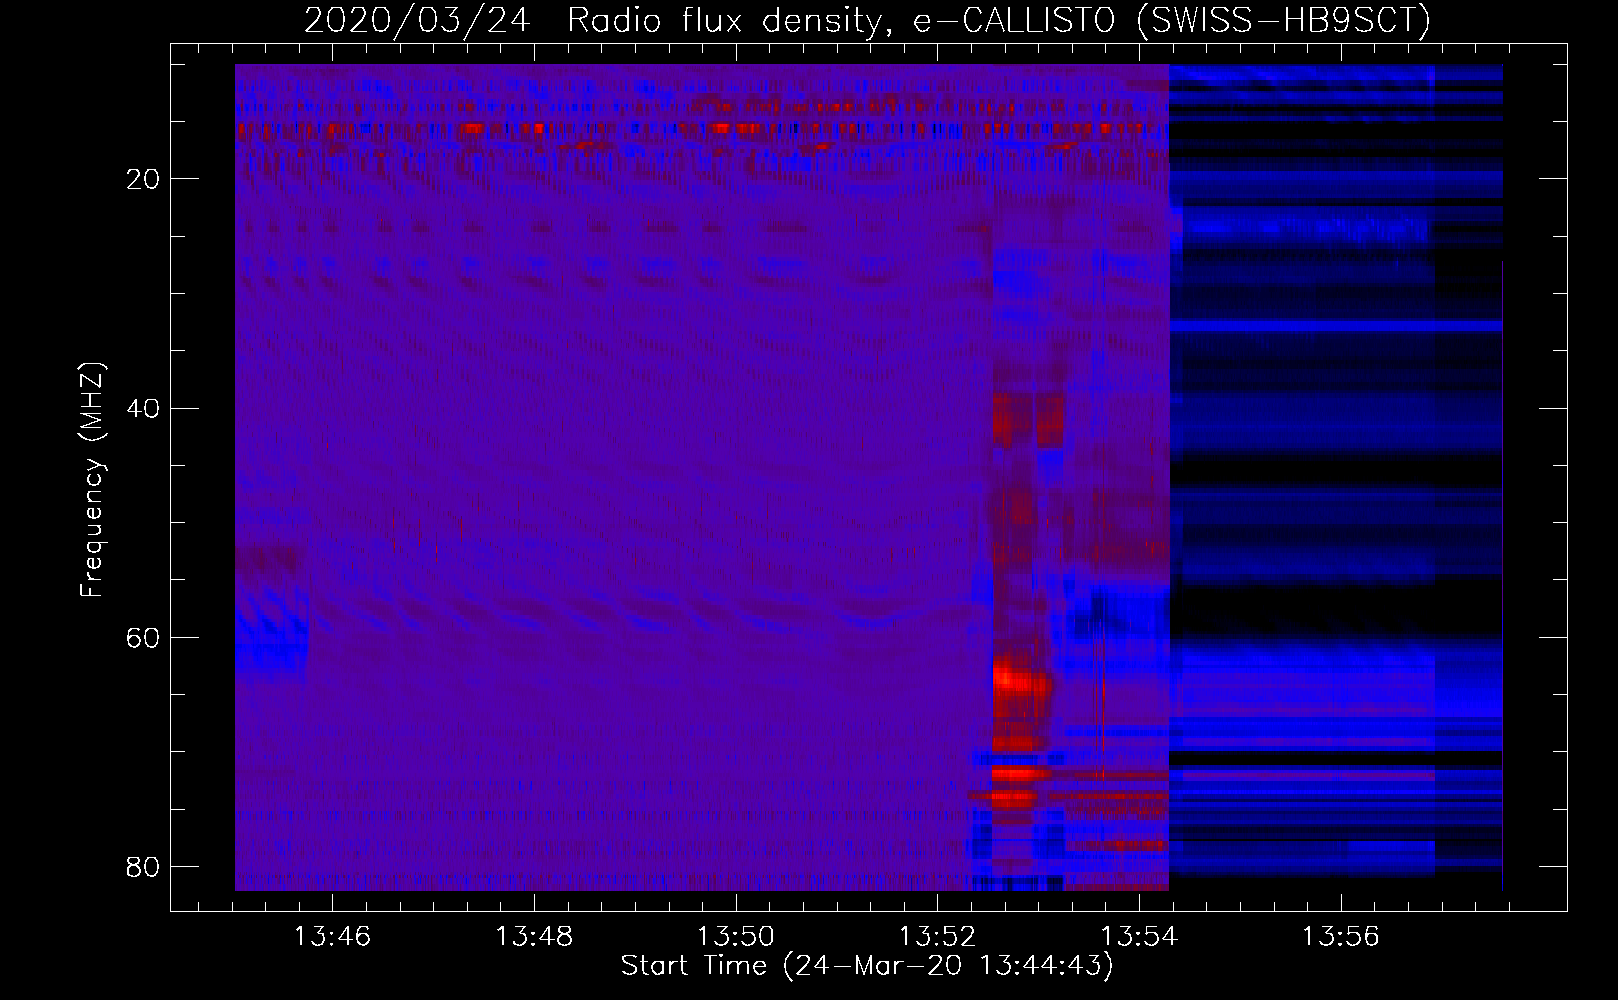Click the date 2020/03/24 in title
1618x1000 pixels.
coord(417,21)
